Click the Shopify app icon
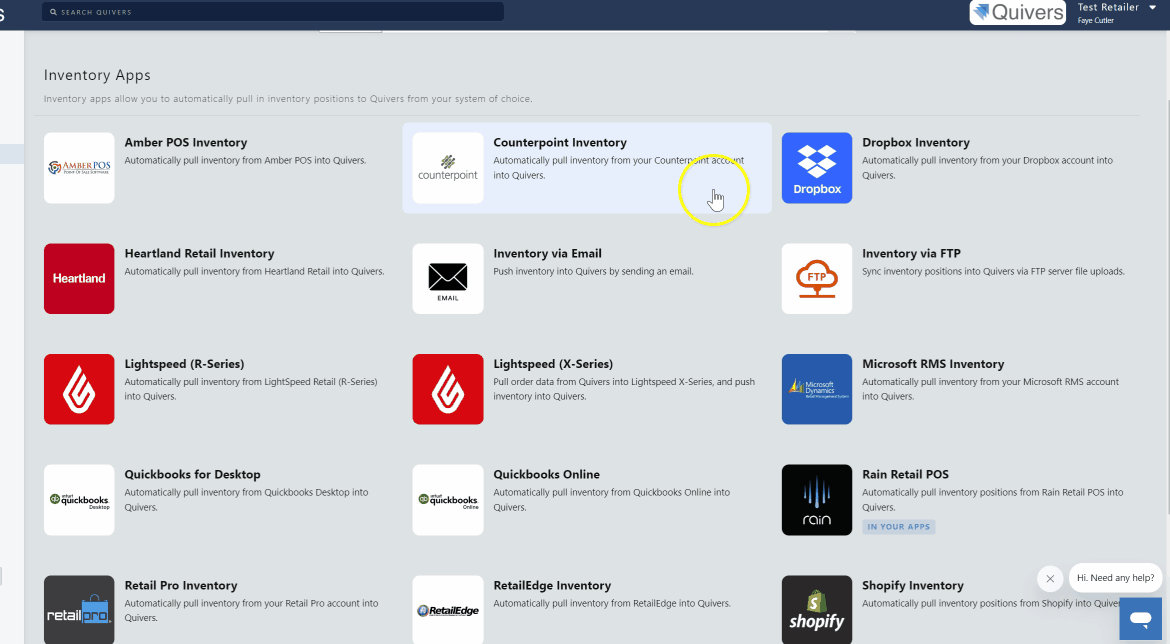The width and height of the screenshot is (1170, 644). pyautogui.click(x=817, y=610)
